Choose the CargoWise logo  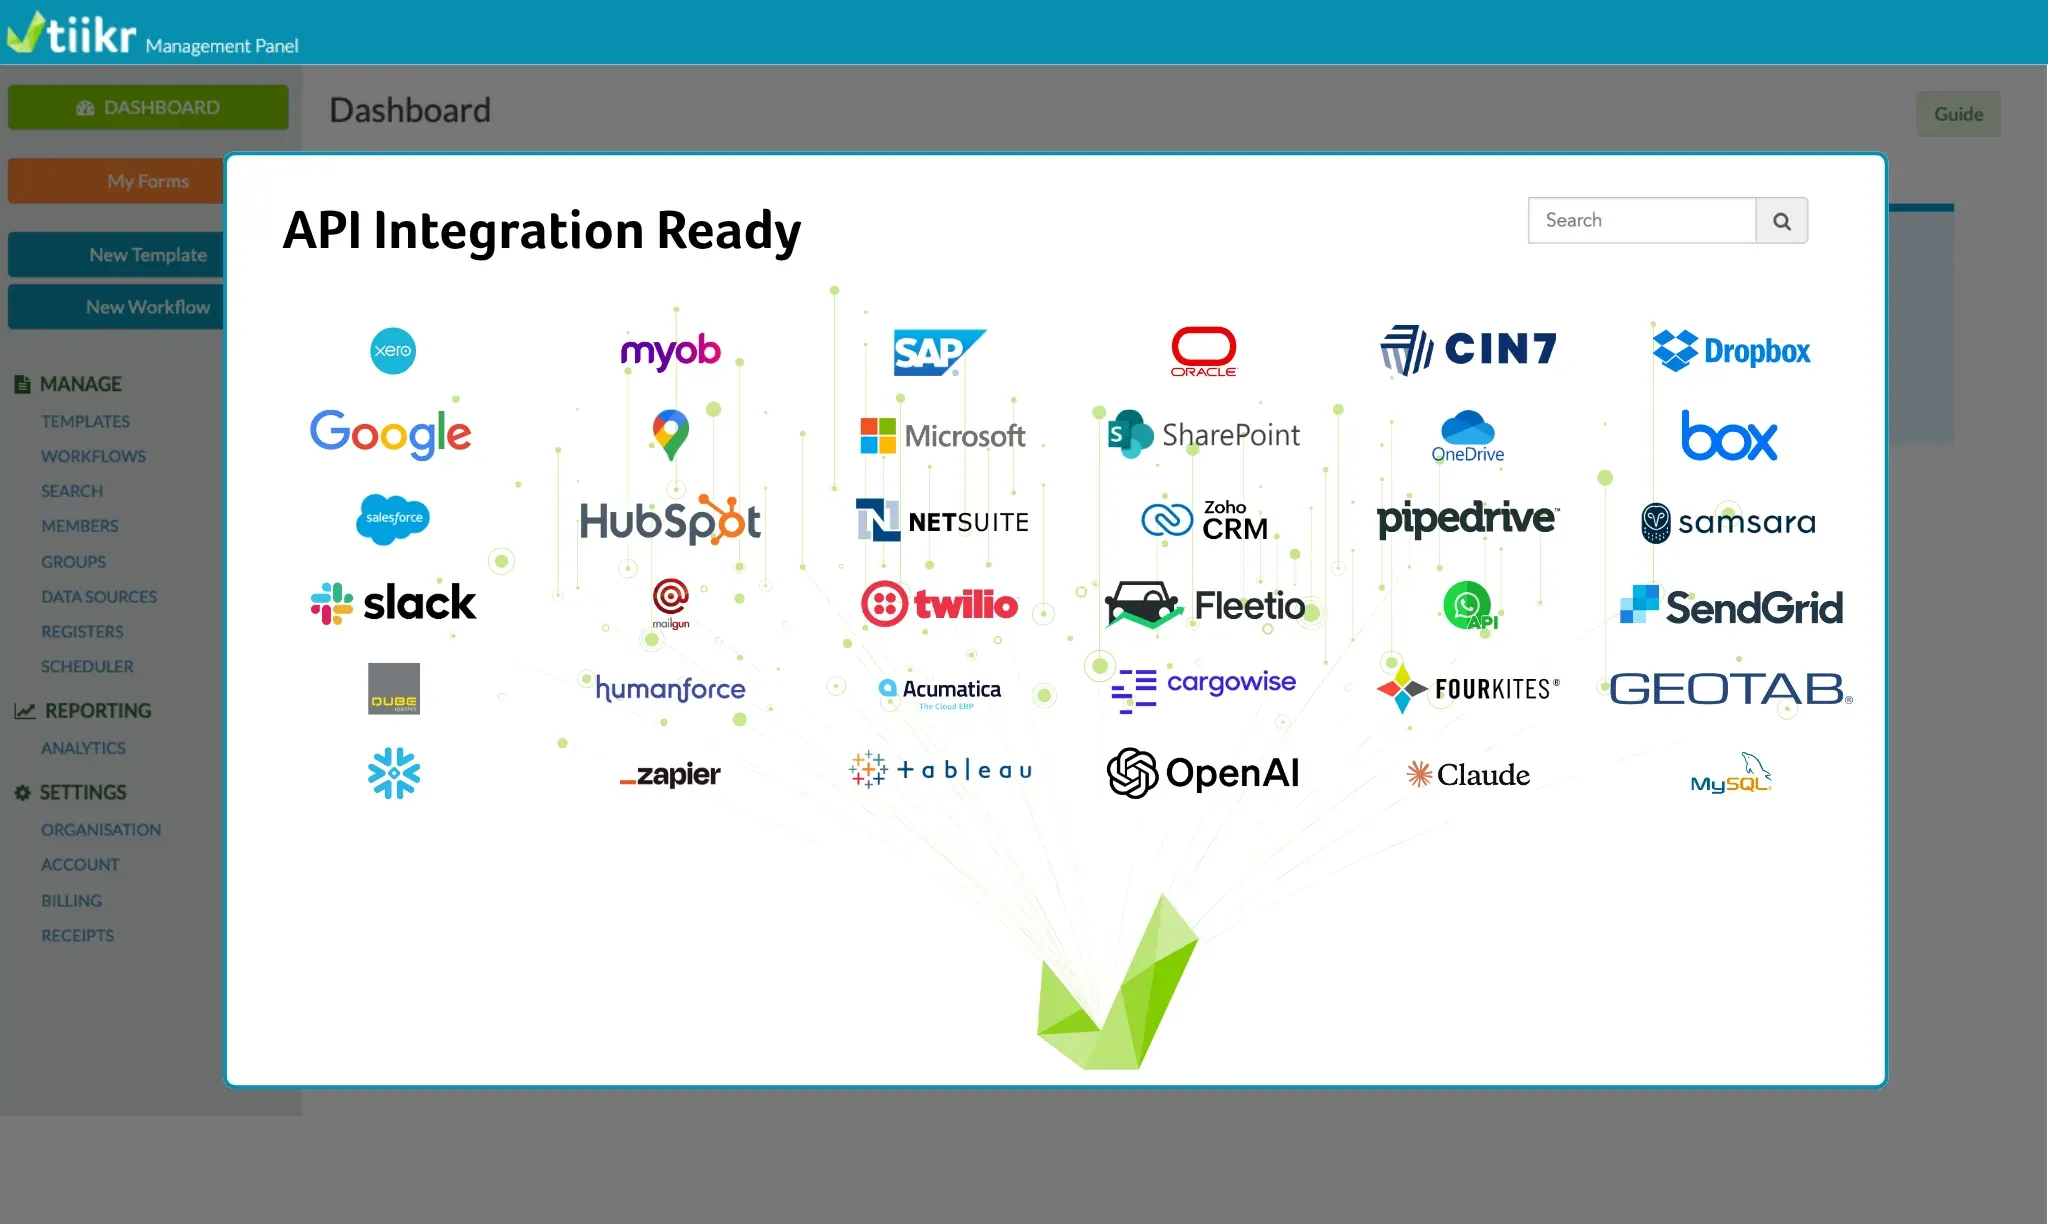point(1204,689)
